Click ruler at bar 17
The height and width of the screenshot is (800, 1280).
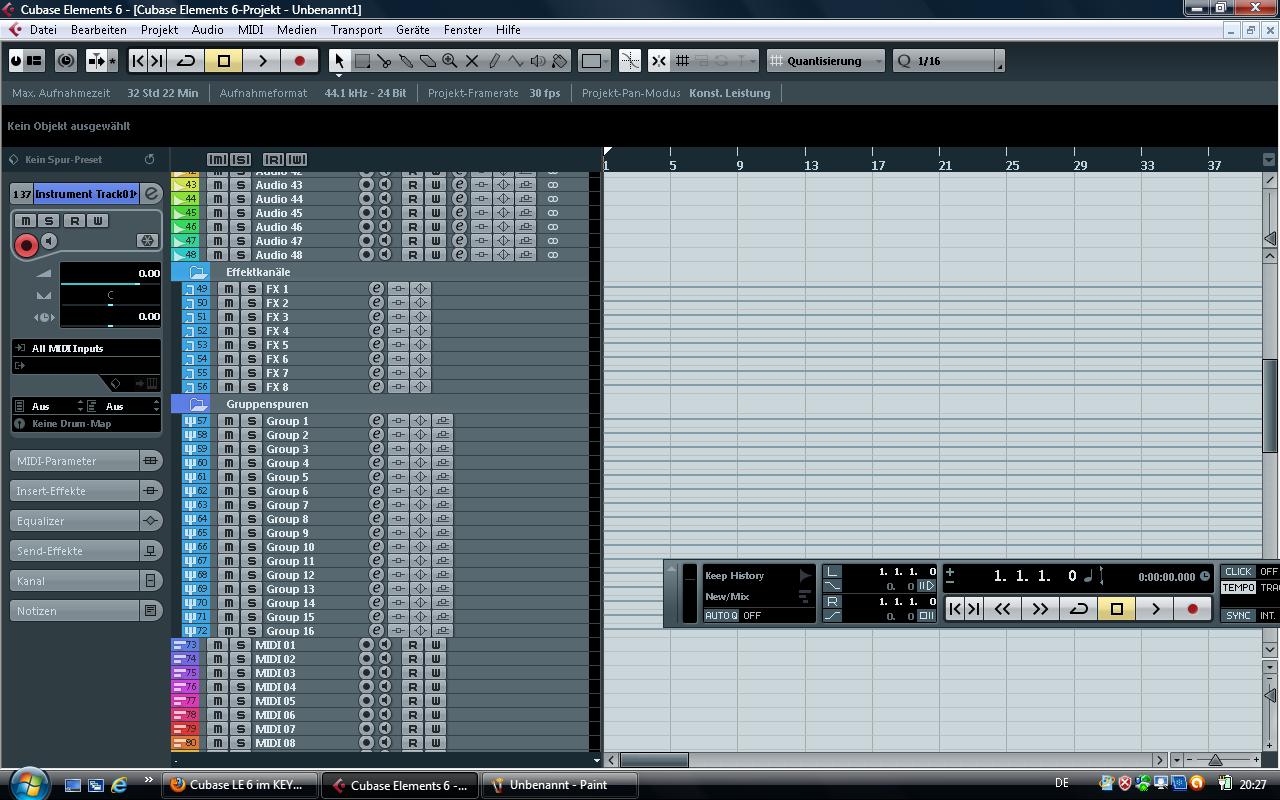coord(878,164)
